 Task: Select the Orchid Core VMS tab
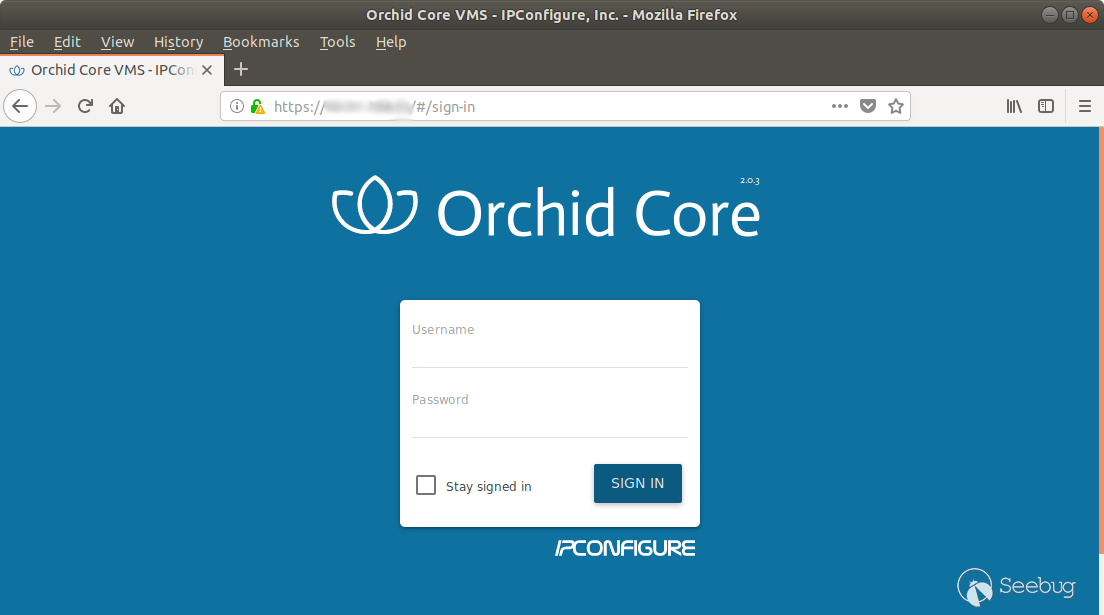[111, 70]
